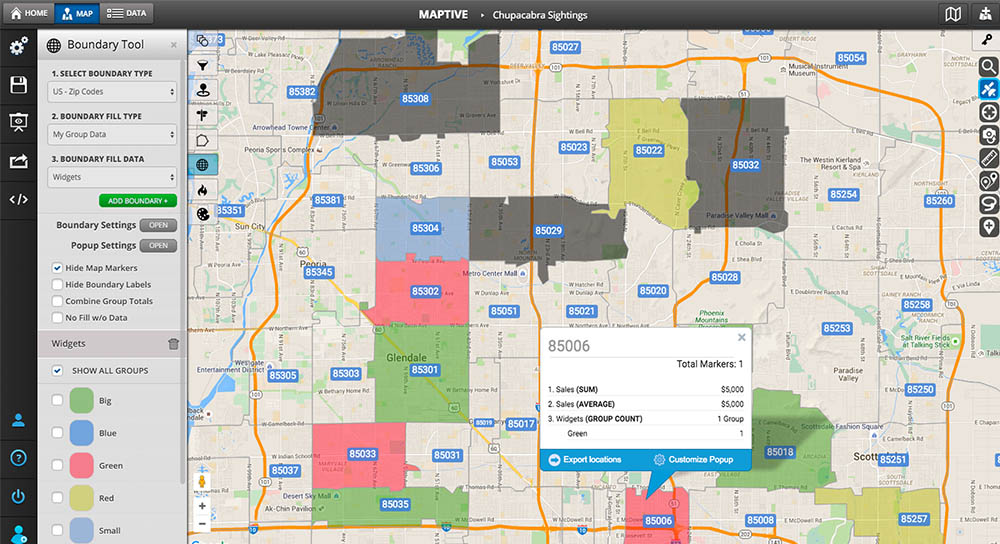Open the Widgets fill data dropdown
The width and height of the screenshot is (1000, 544).
pos(112,177)
